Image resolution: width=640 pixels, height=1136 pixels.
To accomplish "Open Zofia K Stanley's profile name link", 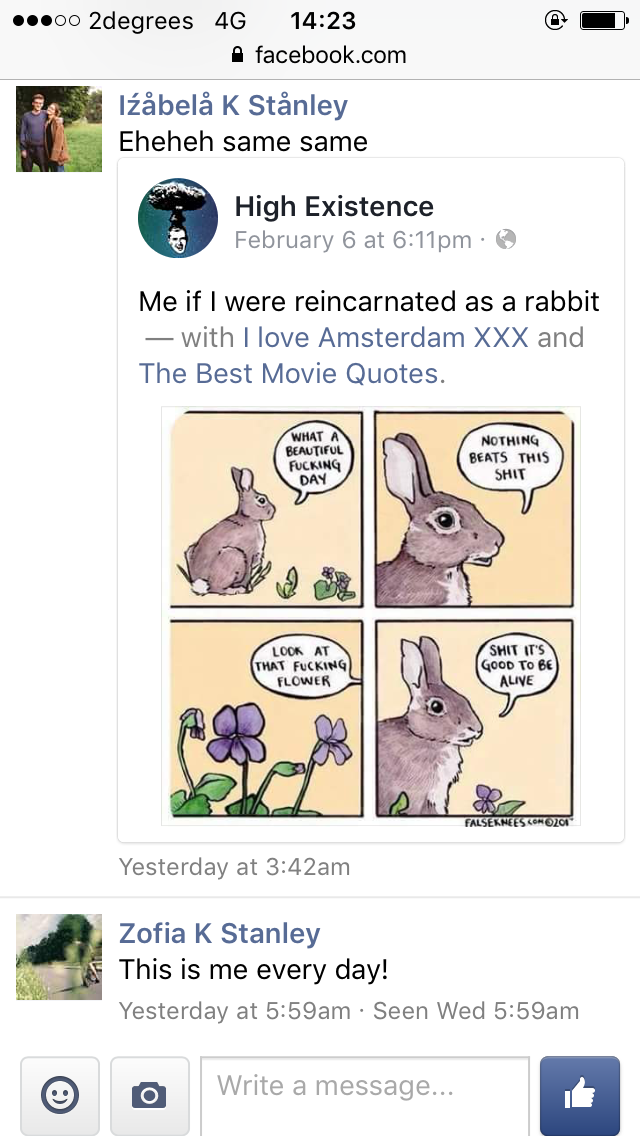I will (220, 933).
